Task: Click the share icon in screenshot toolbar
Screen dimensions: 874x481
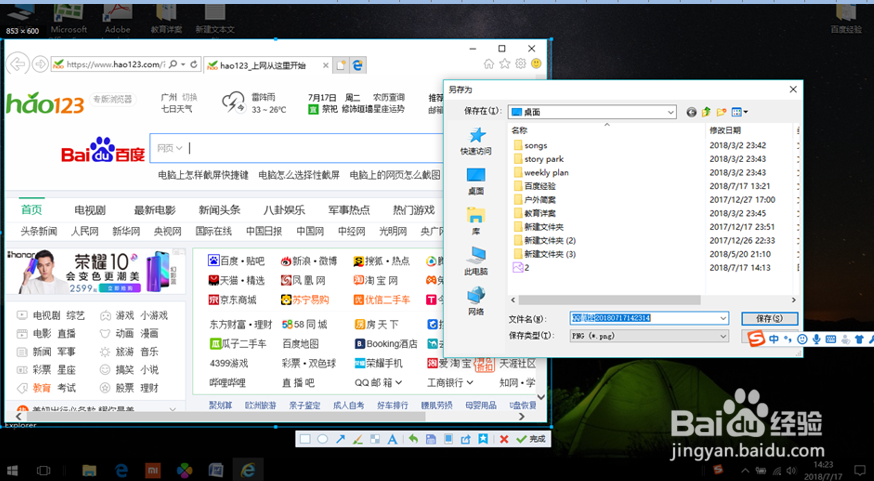Action: click(465, 439)
